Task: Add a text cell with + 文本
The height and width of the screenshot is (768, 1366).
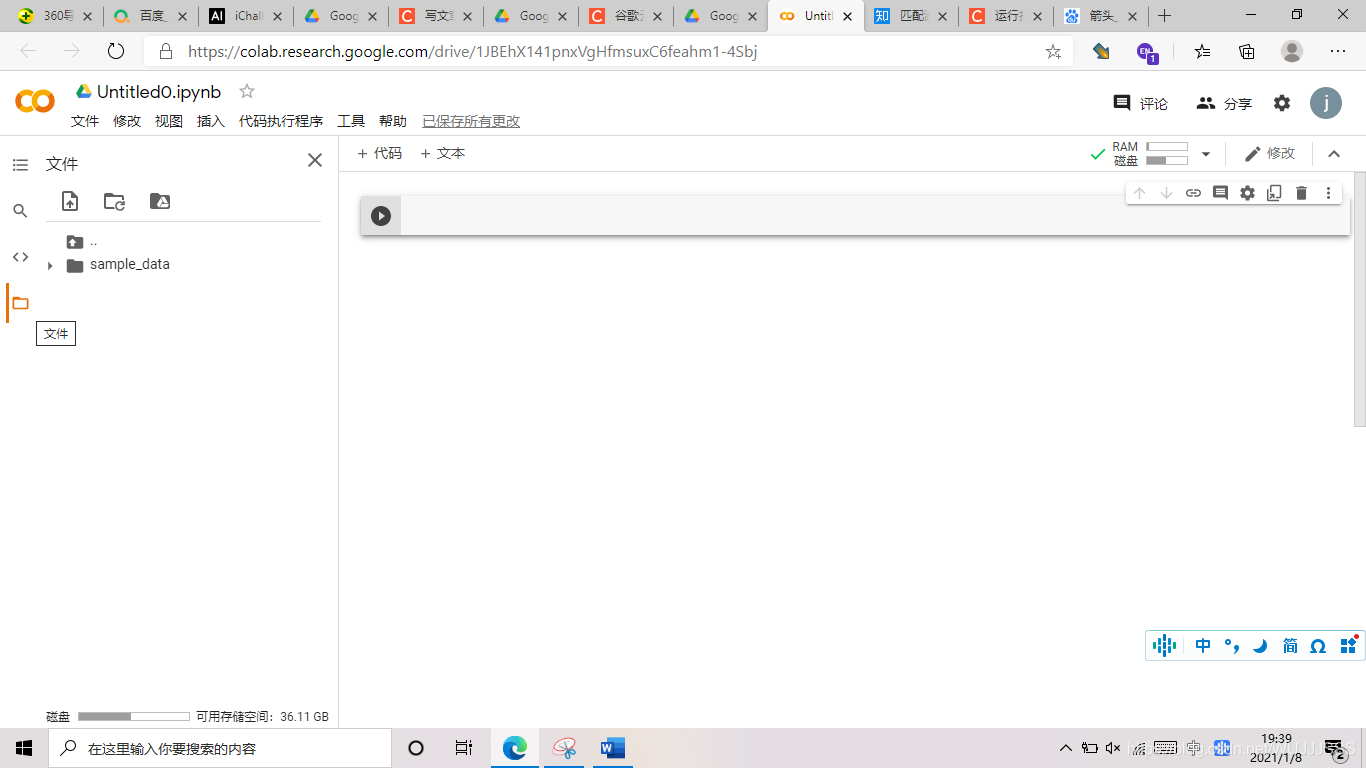Action: point(442,153)
